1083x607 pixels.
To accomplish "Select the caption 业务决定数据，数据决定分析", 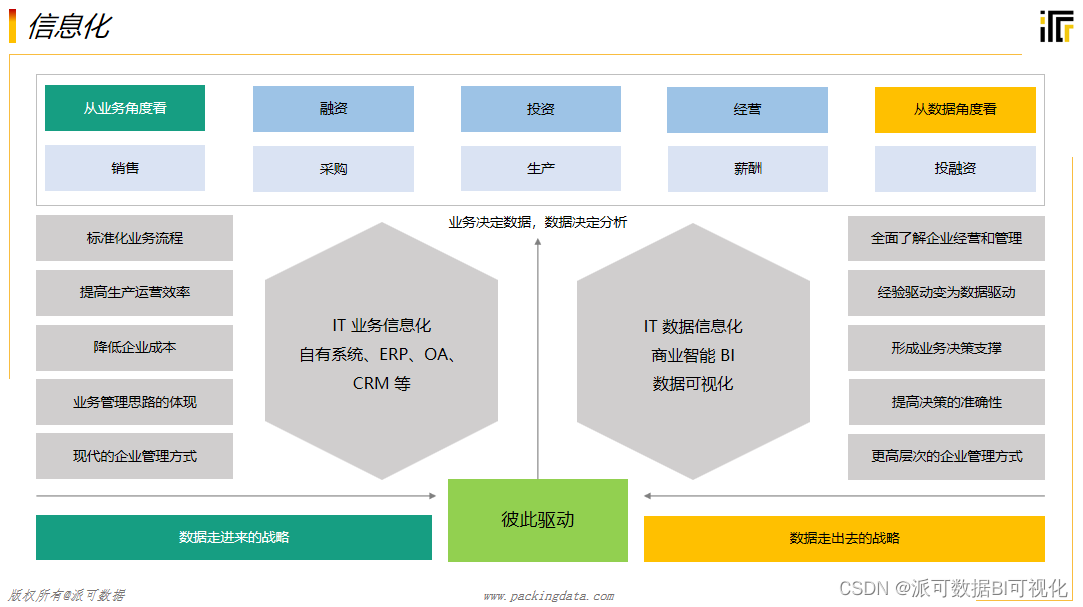I will click(x=537, y=222).
